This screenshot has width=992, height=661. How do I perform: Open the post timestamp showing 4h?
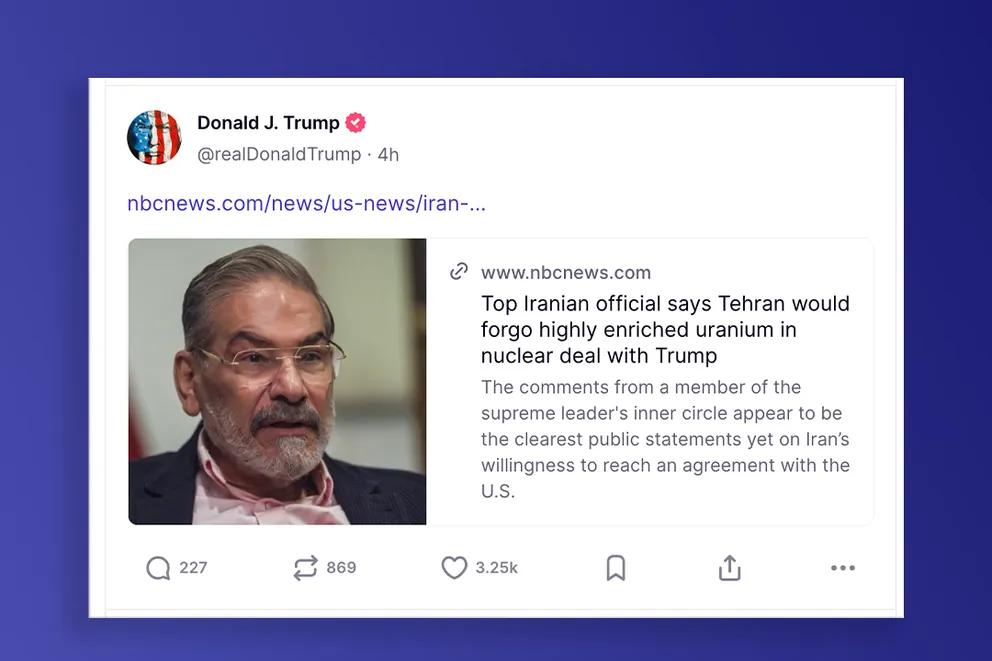[x=386, y=154]
